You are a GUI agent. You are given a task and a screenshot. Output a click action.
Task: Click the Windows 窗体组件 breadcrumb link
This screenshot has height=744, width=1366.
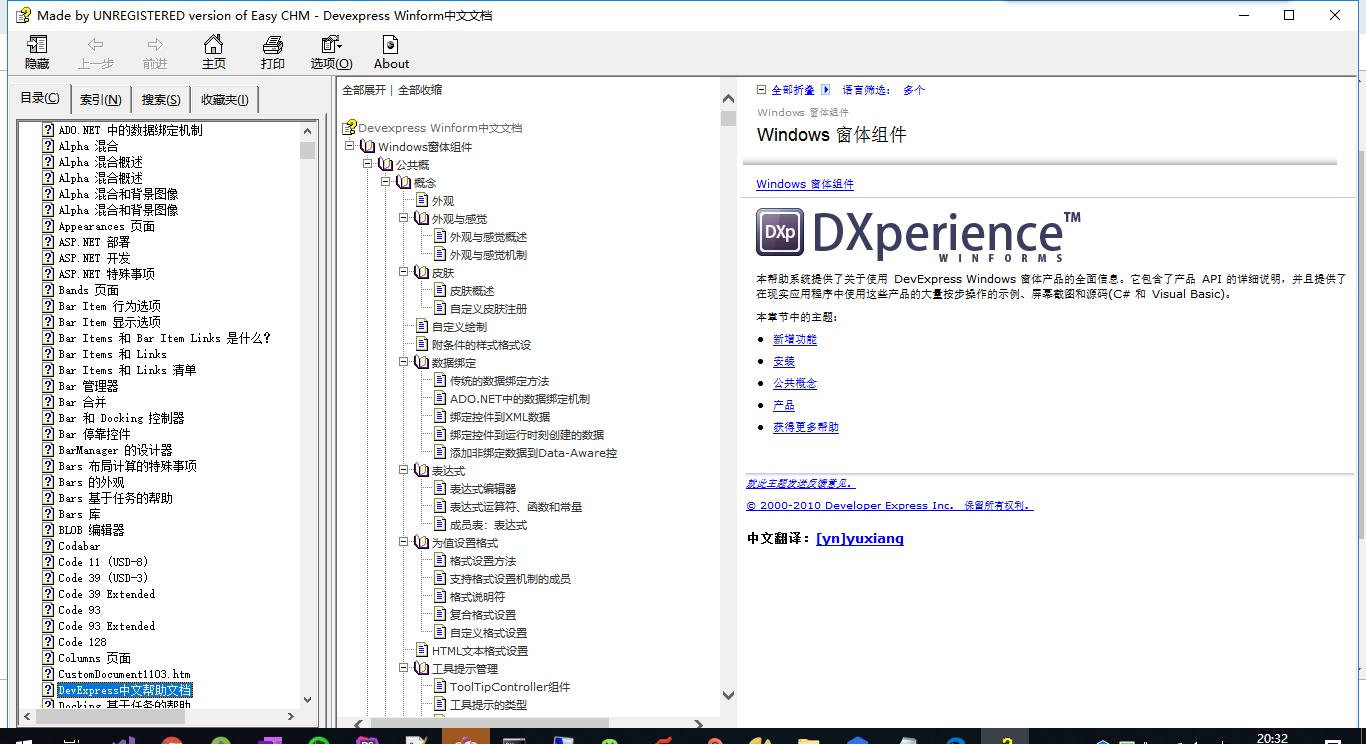(805, 184)
